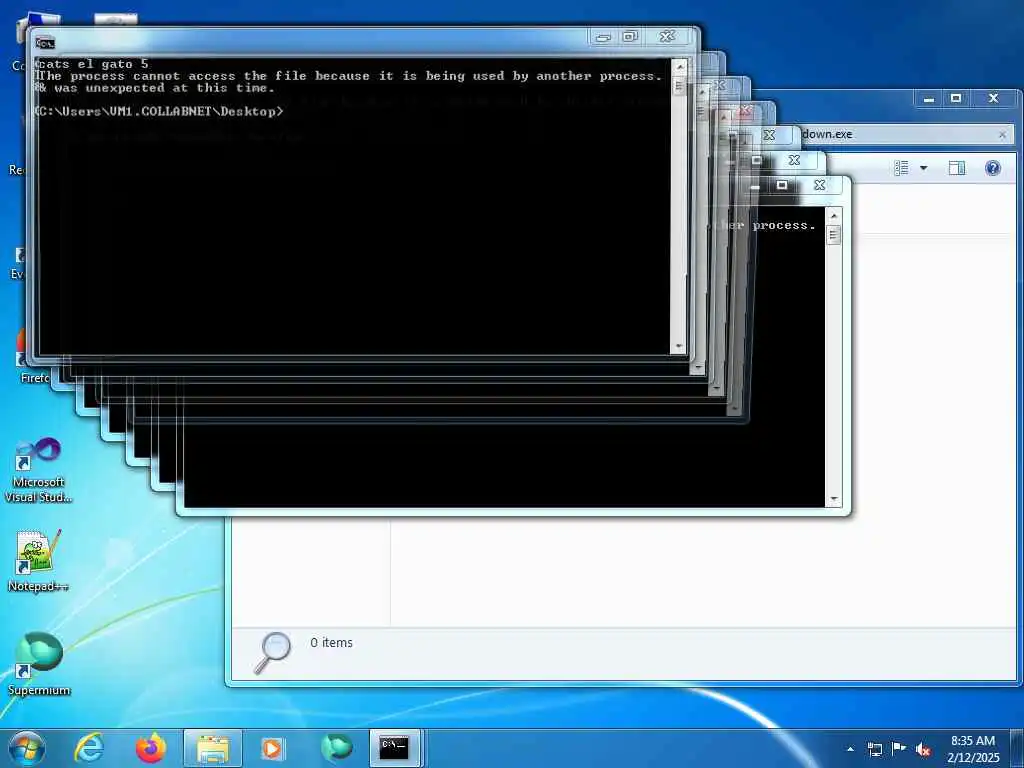Click scroll up arrow in rearmost console

click(x=833, y=215)
